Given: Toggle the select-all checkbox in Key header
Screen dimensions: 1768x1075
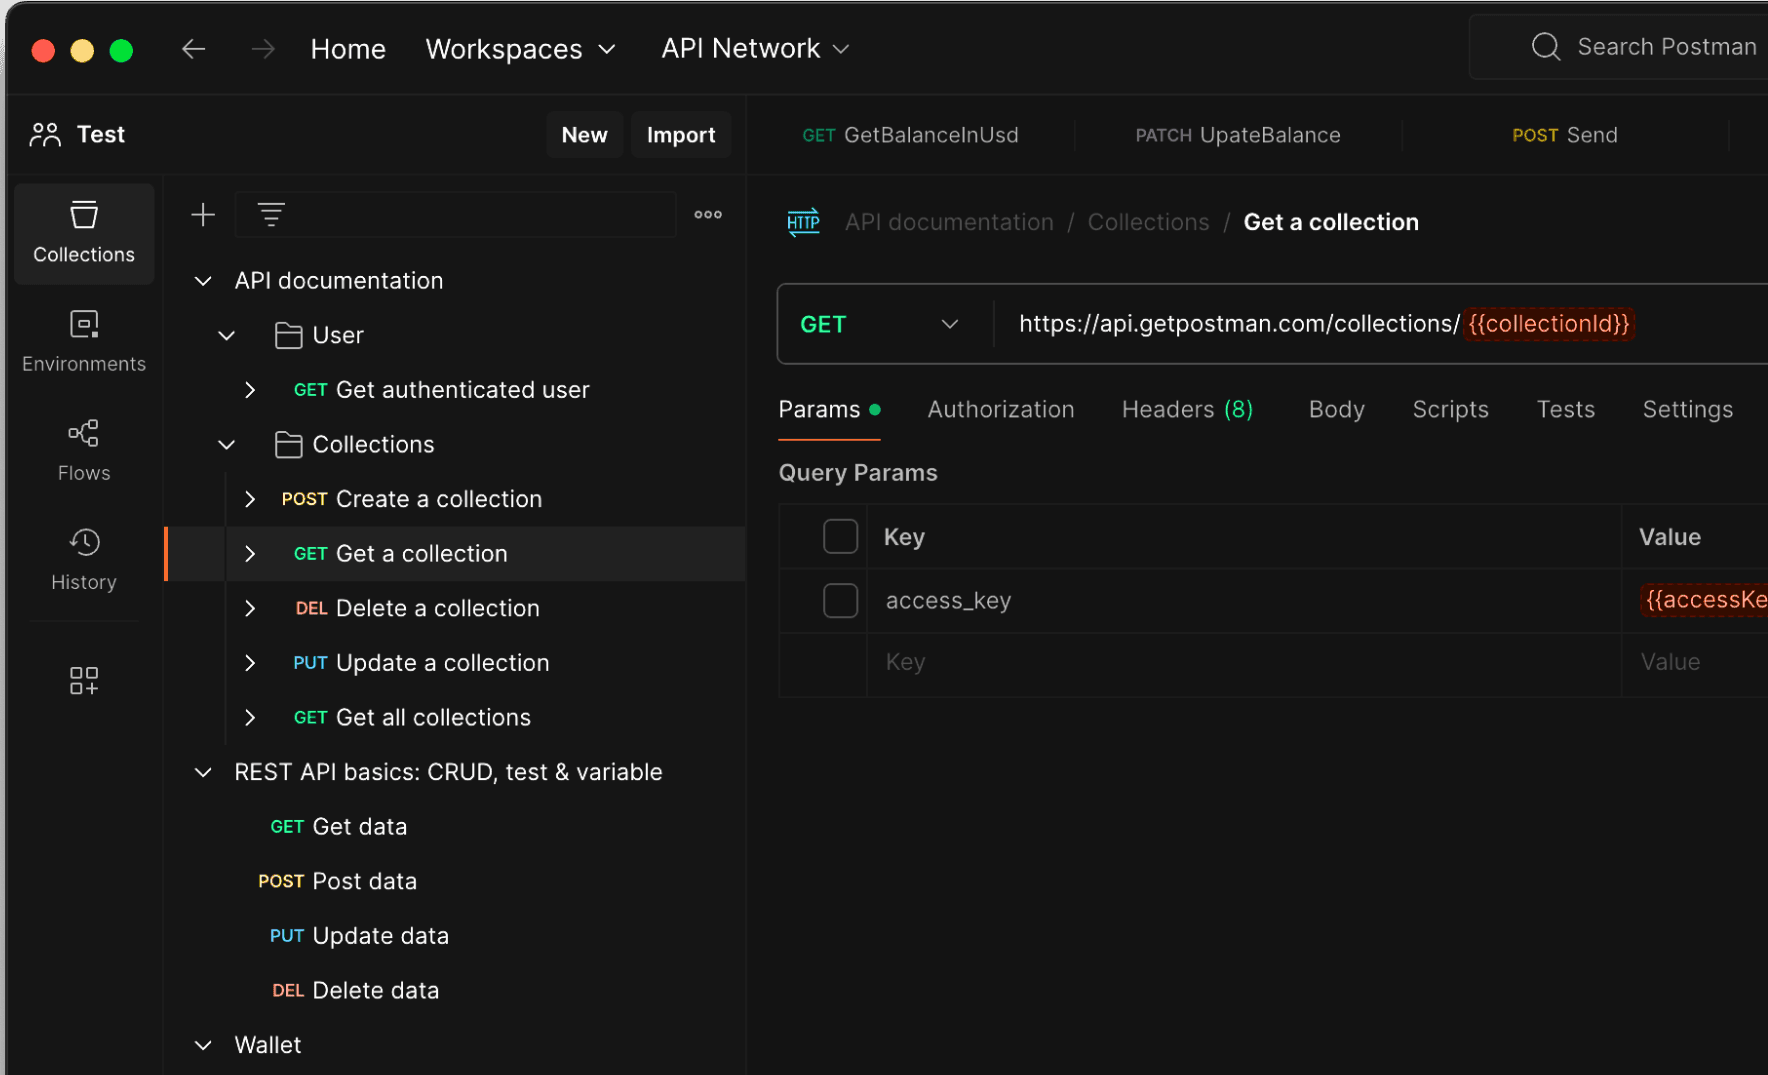Looking at the screenshot, I should point(840,536).
